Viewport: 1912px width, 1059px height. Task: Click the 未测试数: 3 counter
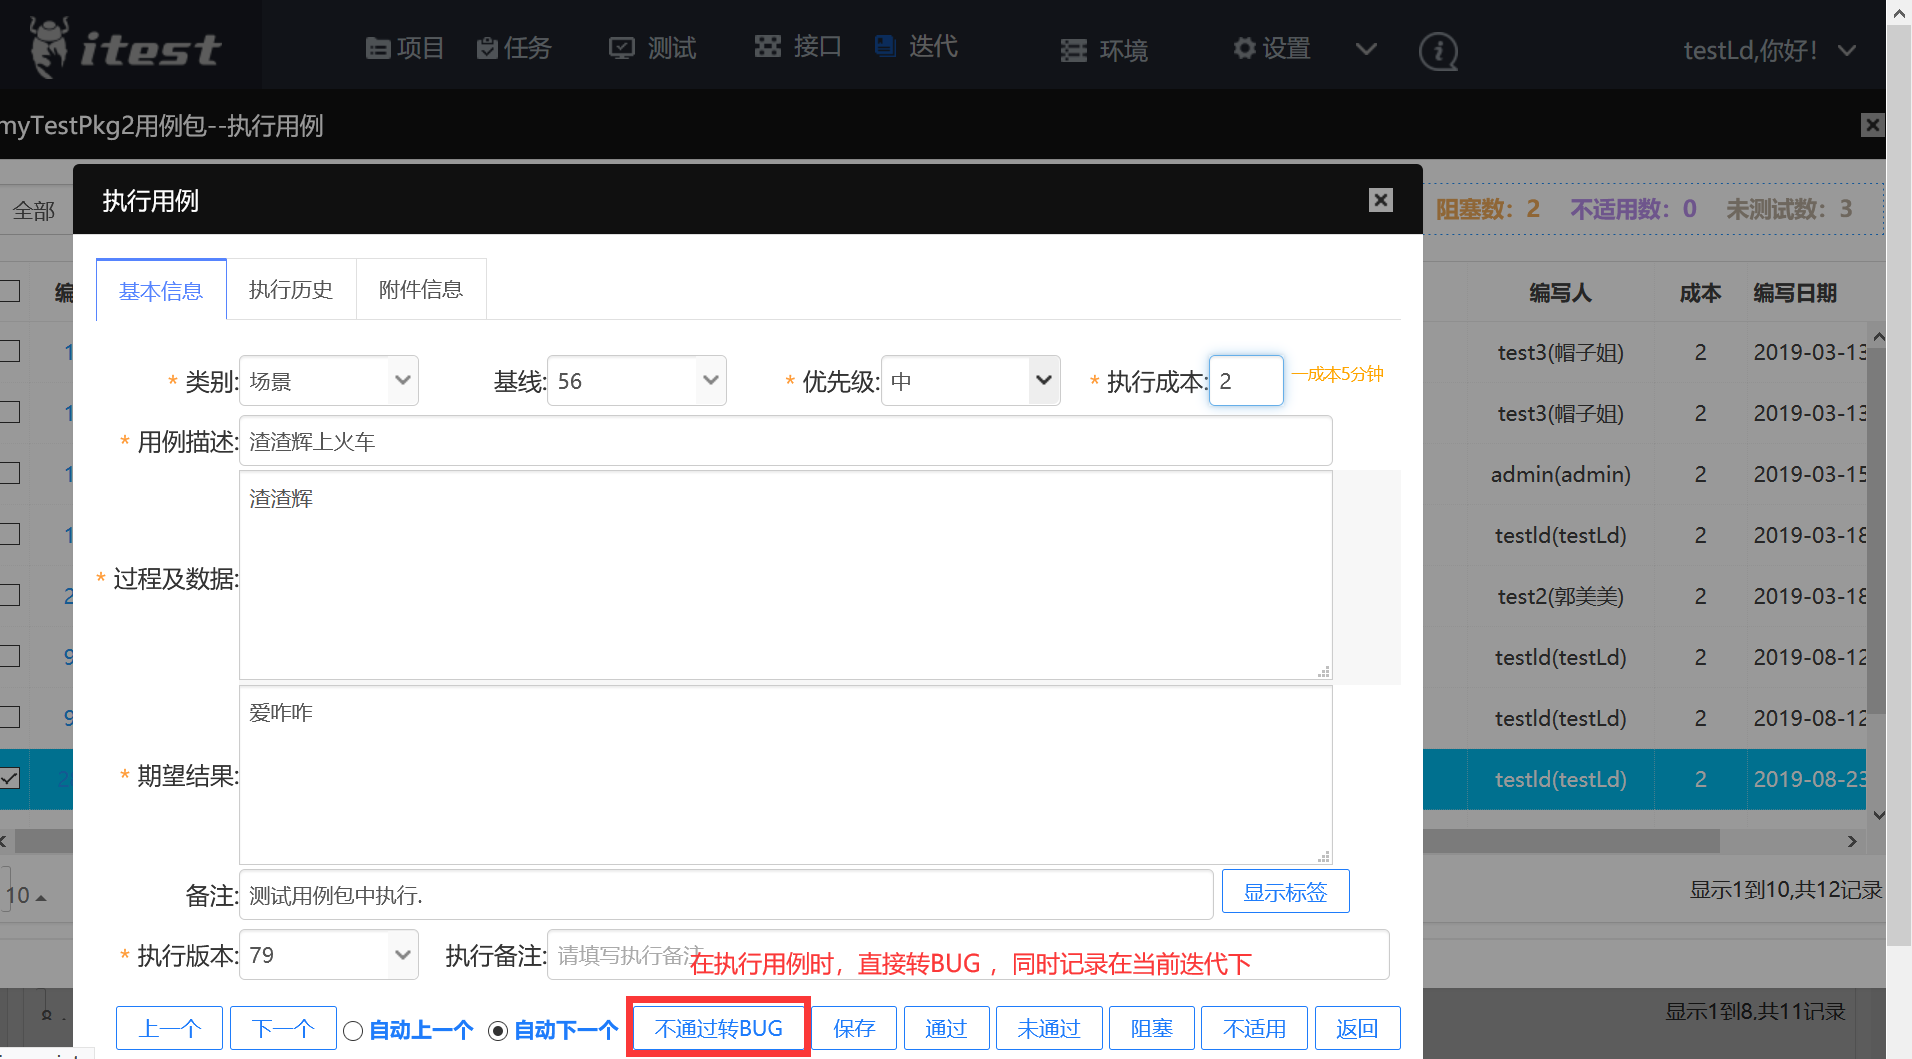pos(1789,209)
